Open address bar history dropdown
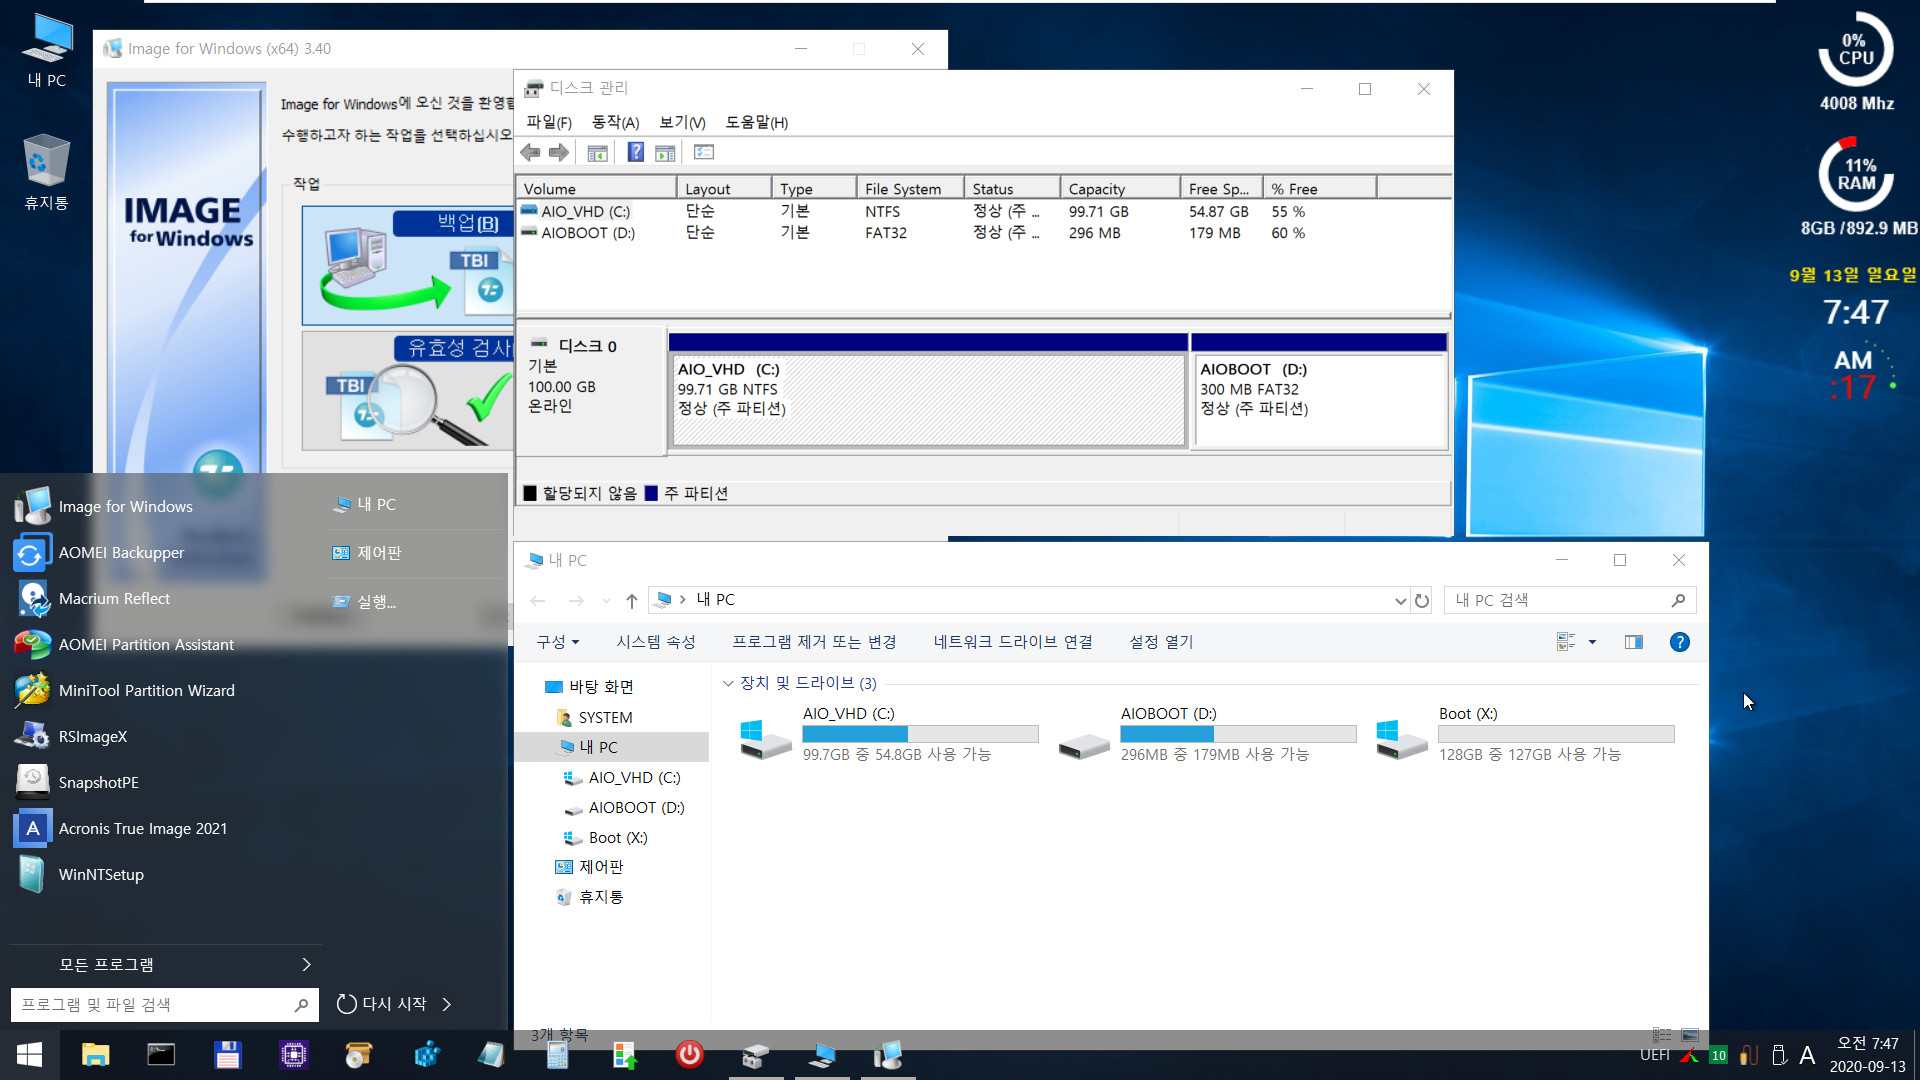This screenshot has height=1080, width=1920. pos(1400,600)
